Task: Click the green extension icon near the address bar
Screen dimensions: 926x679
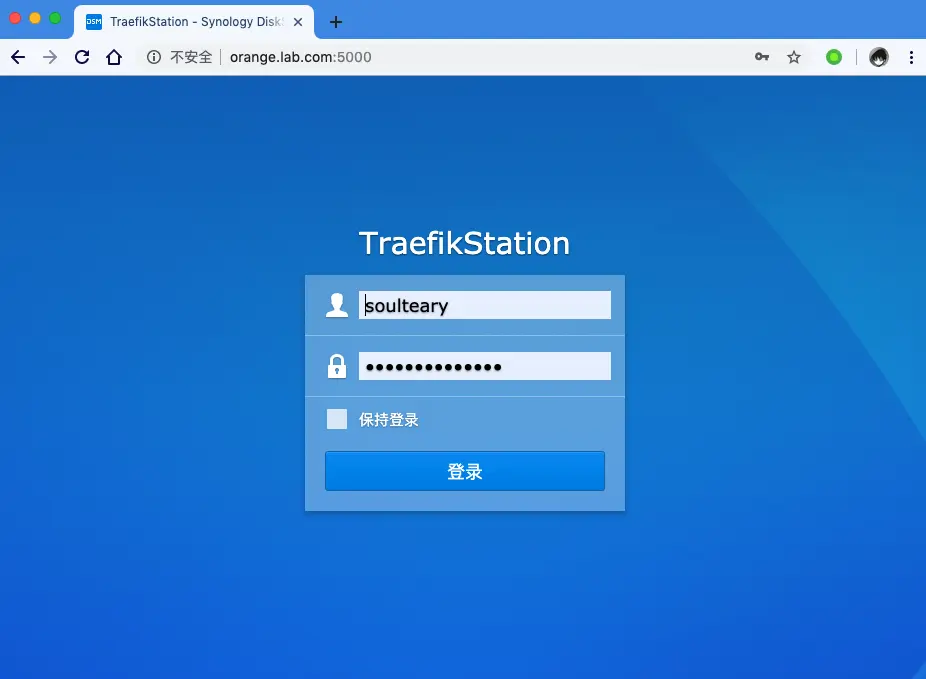Action: (833, 57)
